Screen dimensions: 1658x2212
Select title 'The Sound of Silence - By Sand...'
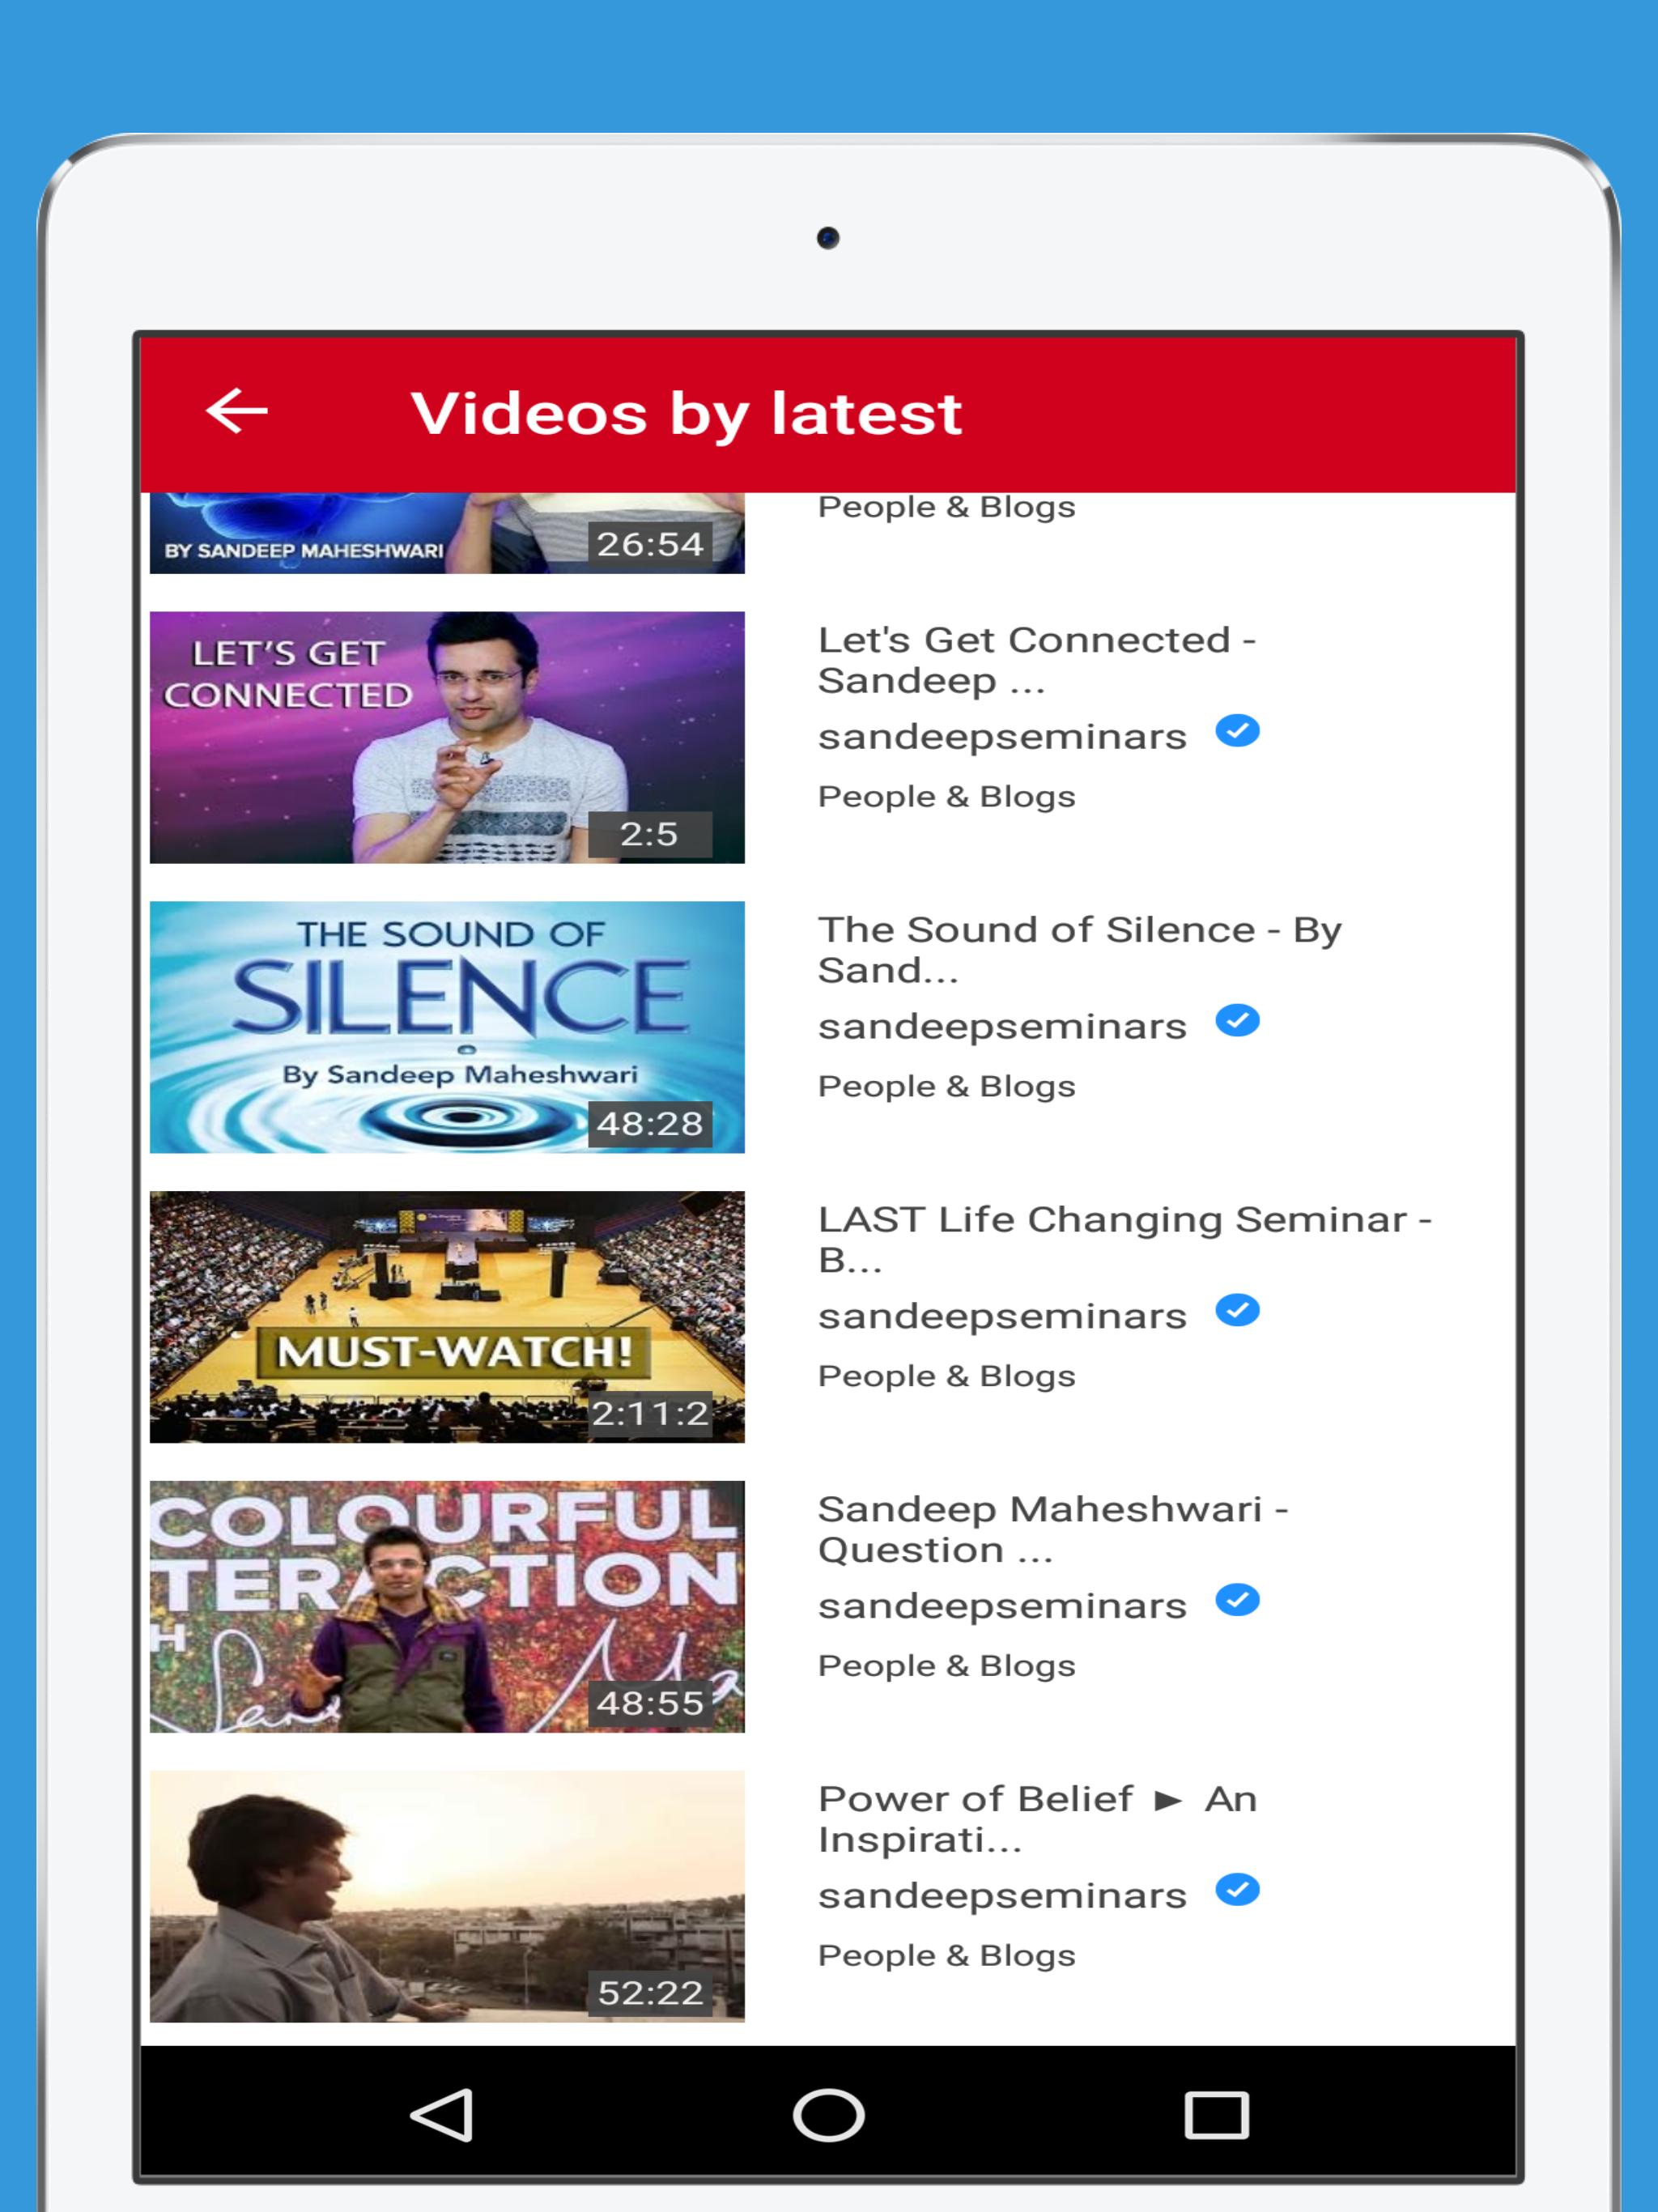coord(1080,950)
